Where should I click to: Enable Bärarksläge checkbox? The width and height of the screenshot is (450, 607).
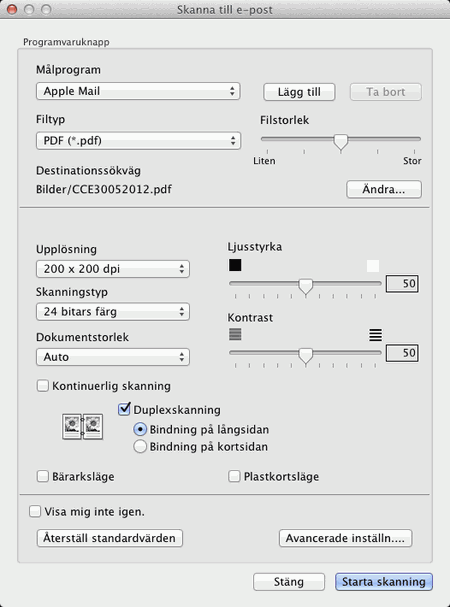point(43,476)
